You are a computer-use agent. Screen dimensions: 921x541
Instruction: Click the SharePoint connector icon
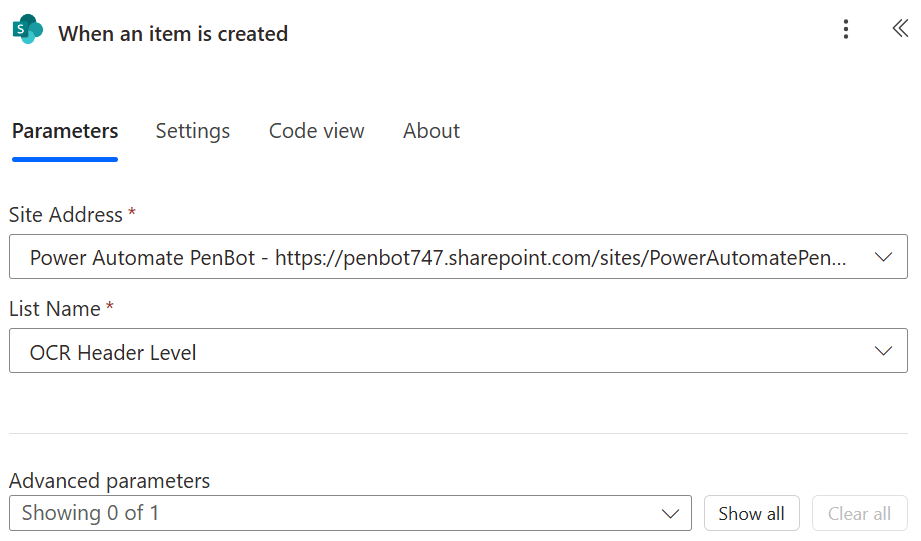(x=27, y=31)
